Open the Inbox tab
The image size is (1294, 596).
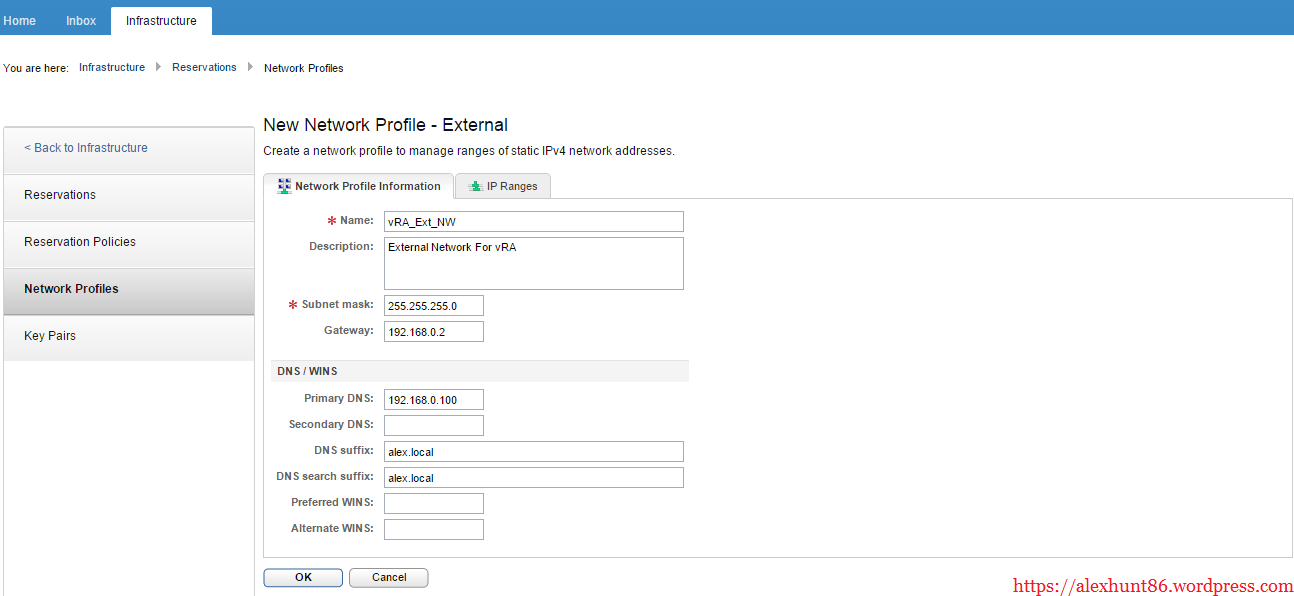coord(81,20)
